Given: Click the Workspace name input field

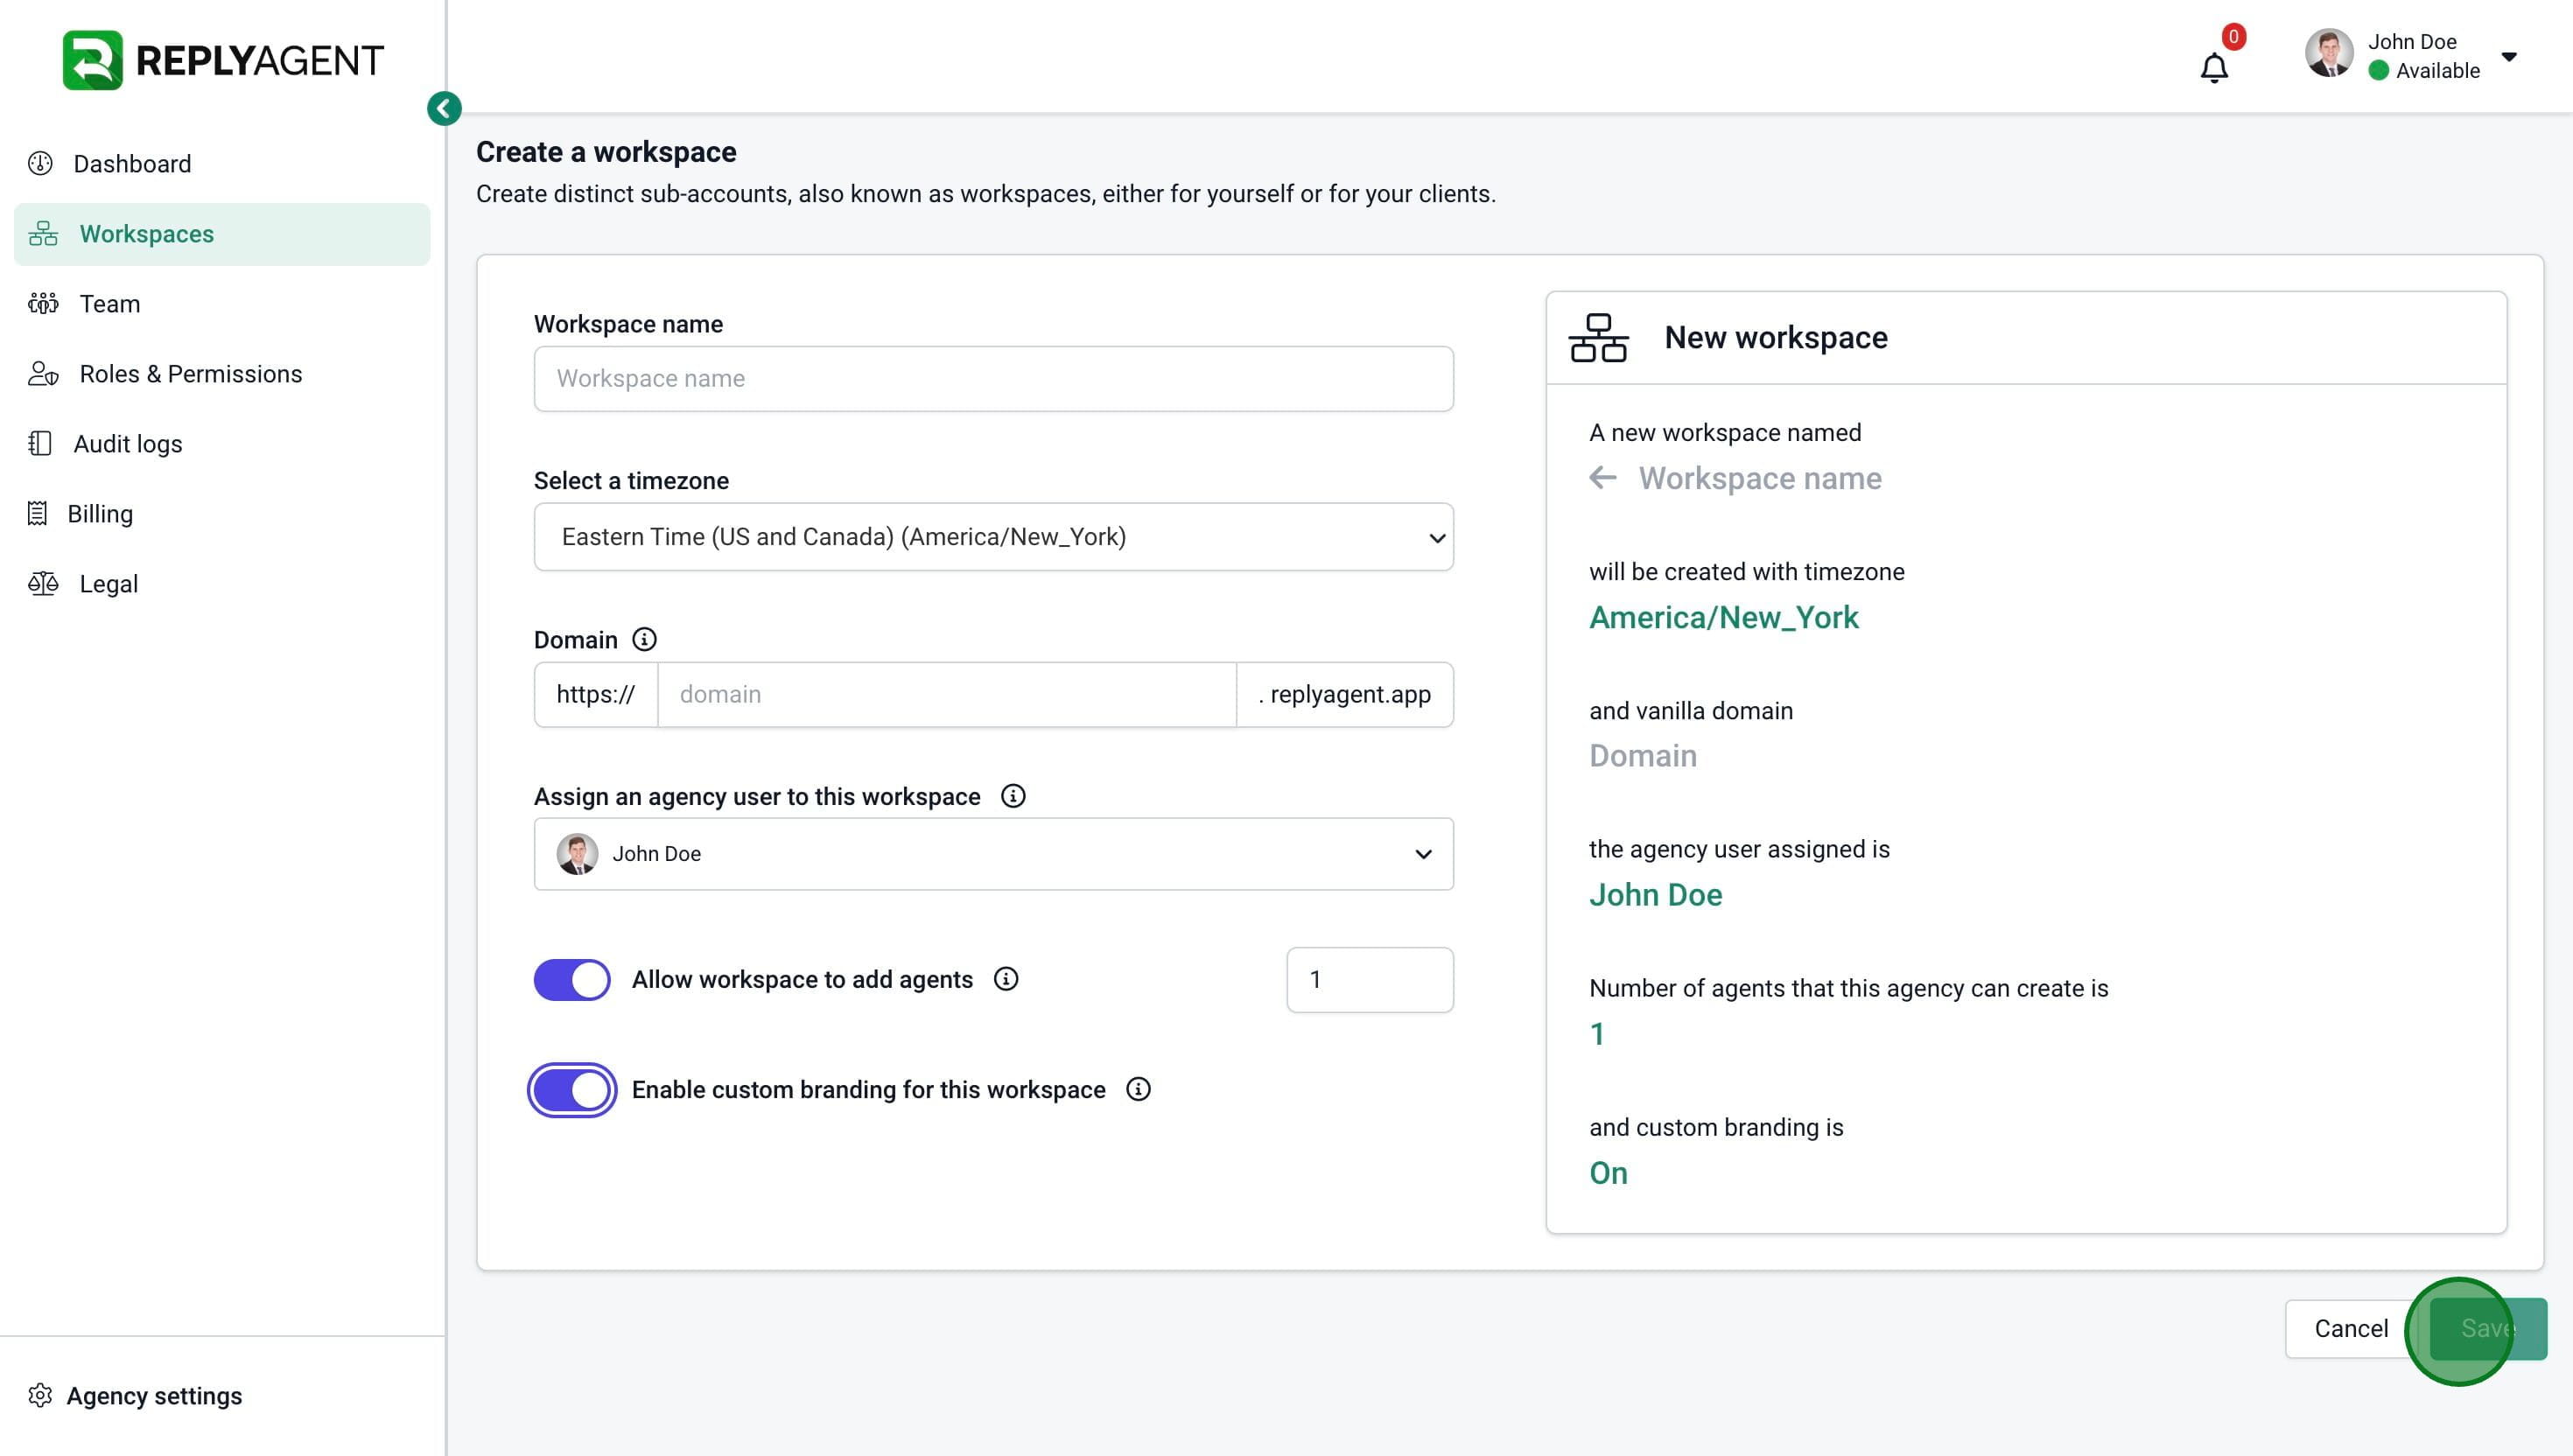Looking at the screenshot, I should (x=993, y=379).
